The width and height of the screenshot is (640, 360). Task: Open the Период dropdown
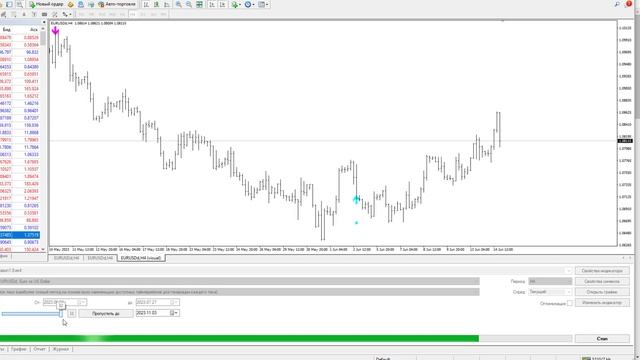tap(550, 281)
